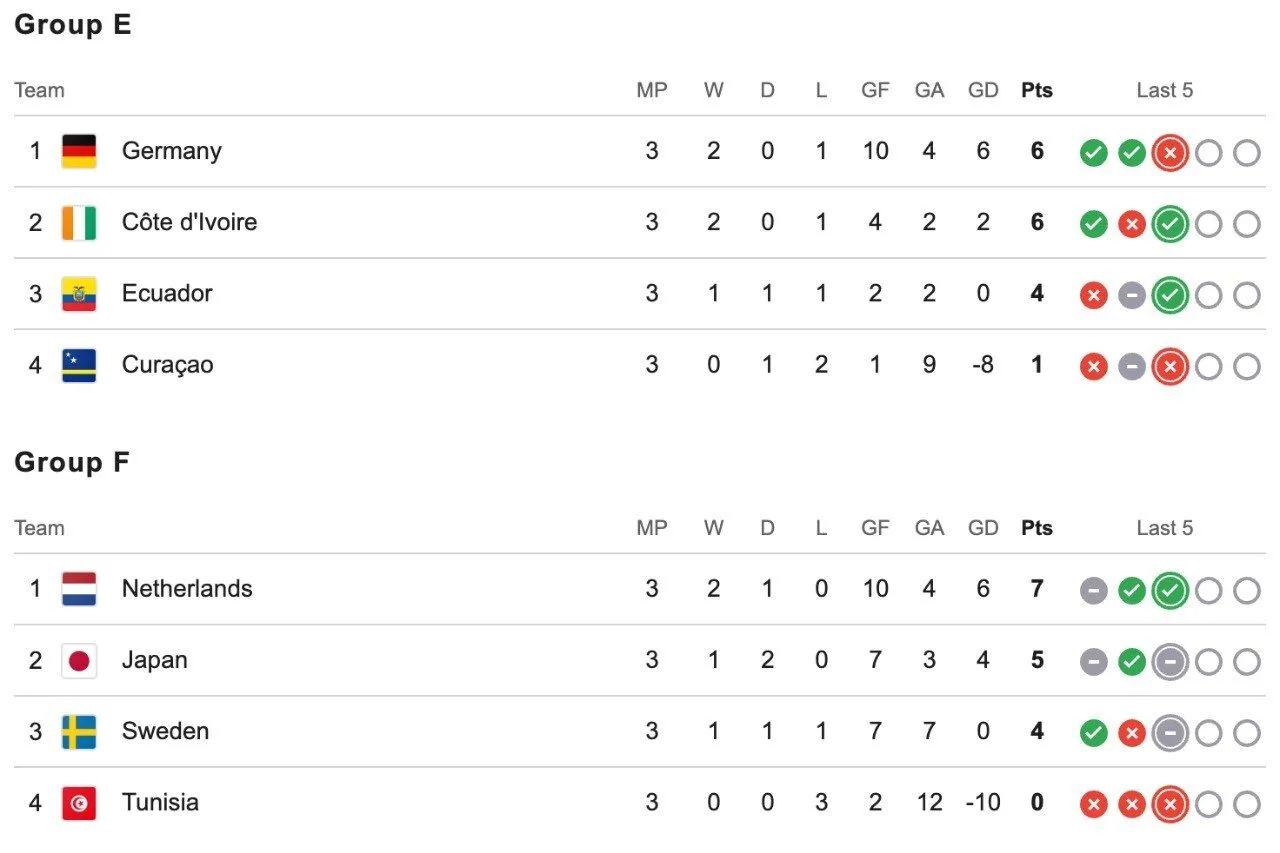Click the Tunisia flag icon
The height and width of the screenshot is (853, 1280).
coord(79,803)
